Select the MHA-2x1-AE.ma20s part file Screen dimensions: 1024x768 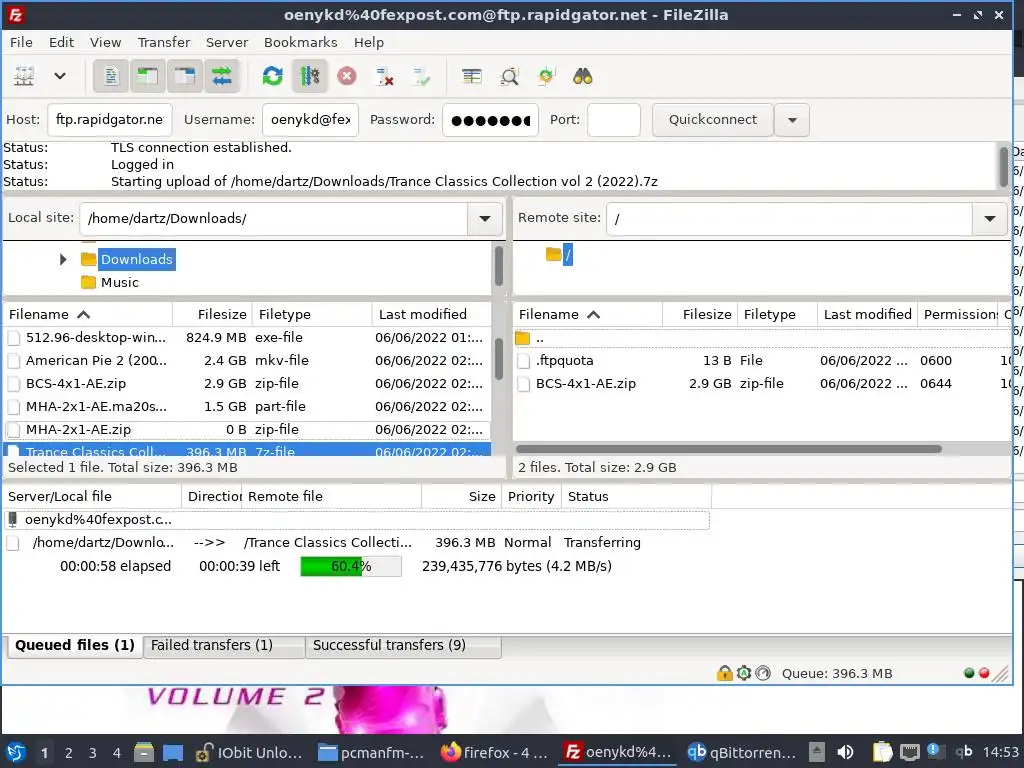pyautogui.click(x=247, y=406)
